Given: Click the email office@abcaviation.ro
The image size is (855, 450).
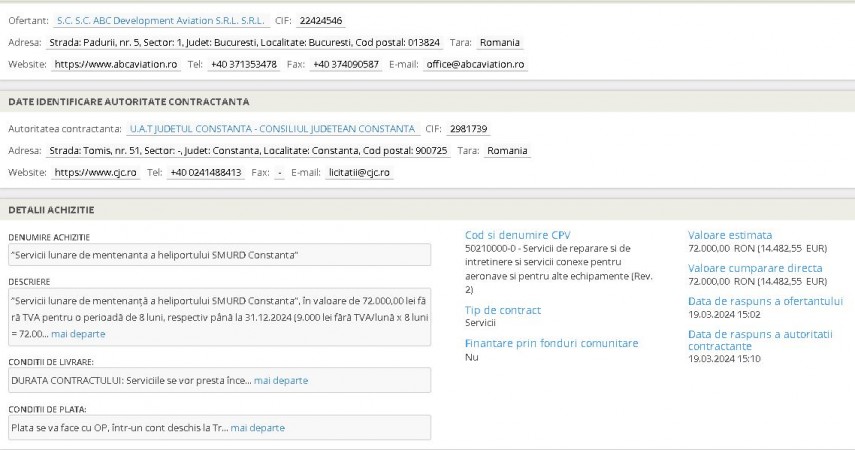Looking at the screenshot, I should pyautogui.click(x=475, y=64).
